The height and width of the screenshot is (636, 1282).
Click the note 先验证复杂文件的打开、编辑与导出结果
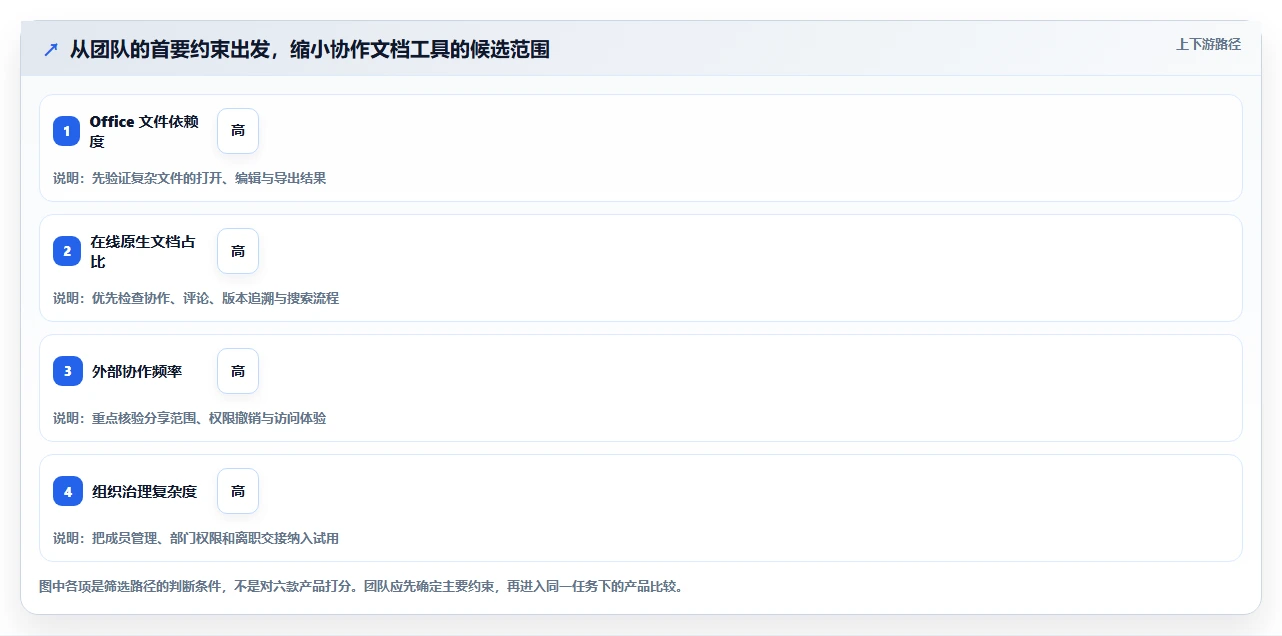(208, 178)
